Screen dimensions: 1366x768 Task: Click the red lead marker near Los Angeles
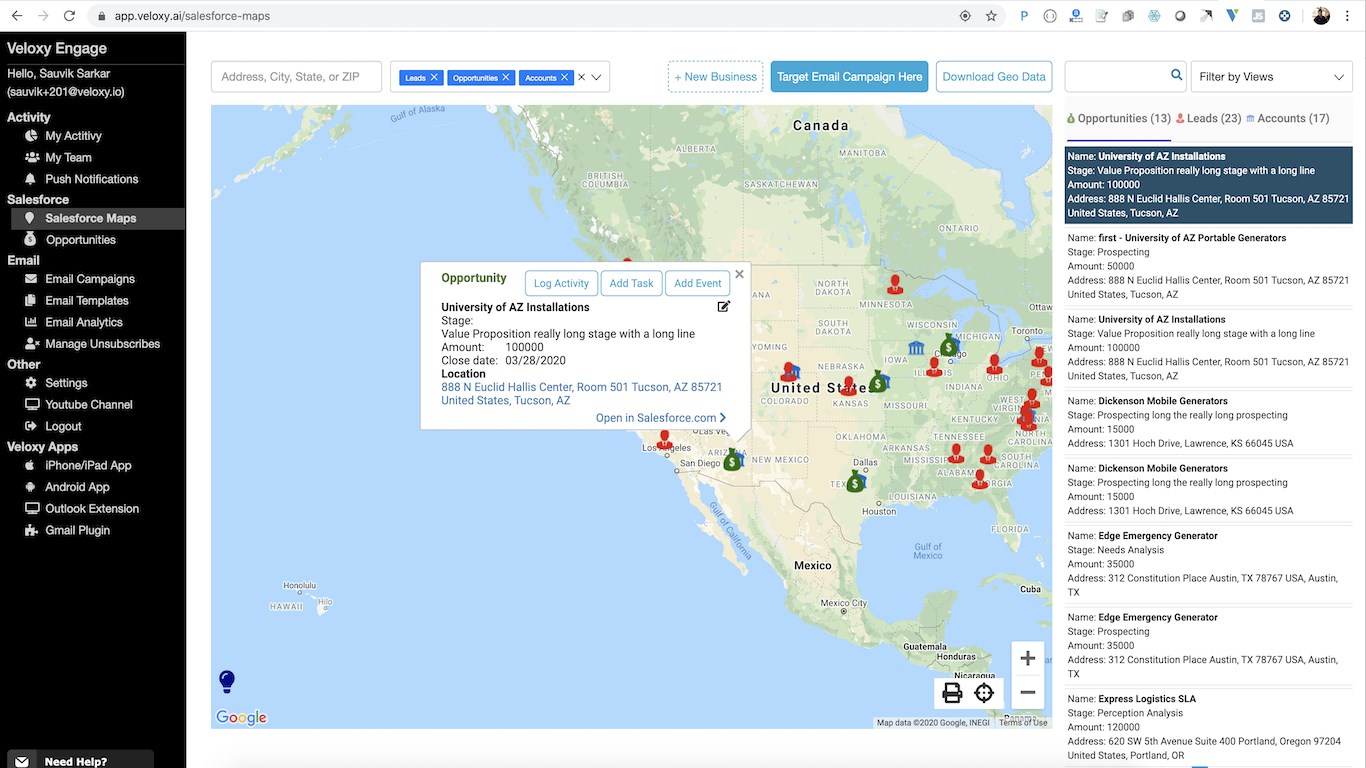665,440
